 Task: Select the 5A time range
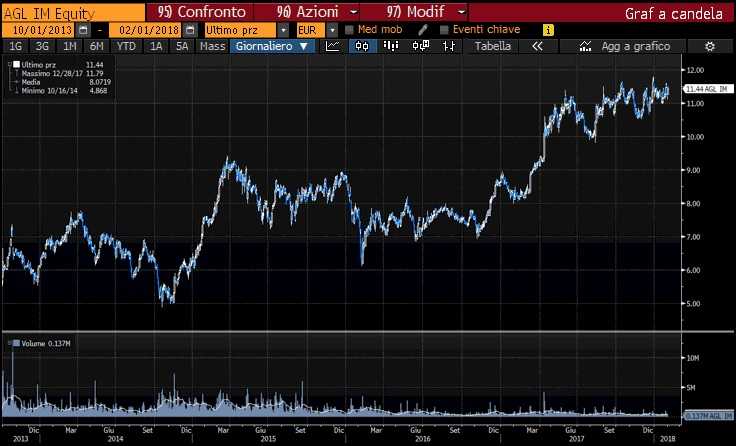[182, 46]
